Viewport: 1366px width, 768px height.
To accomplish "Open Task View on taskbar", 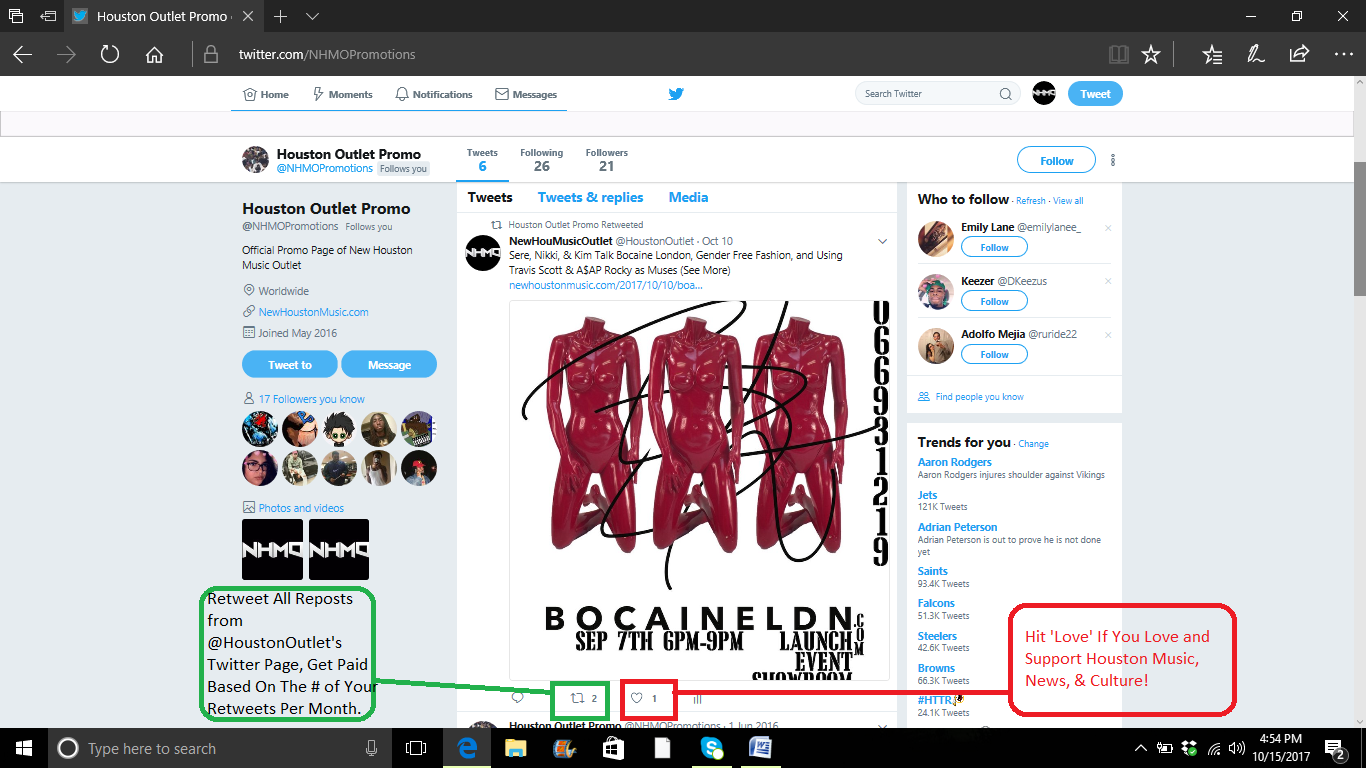I will coord(415,748).
